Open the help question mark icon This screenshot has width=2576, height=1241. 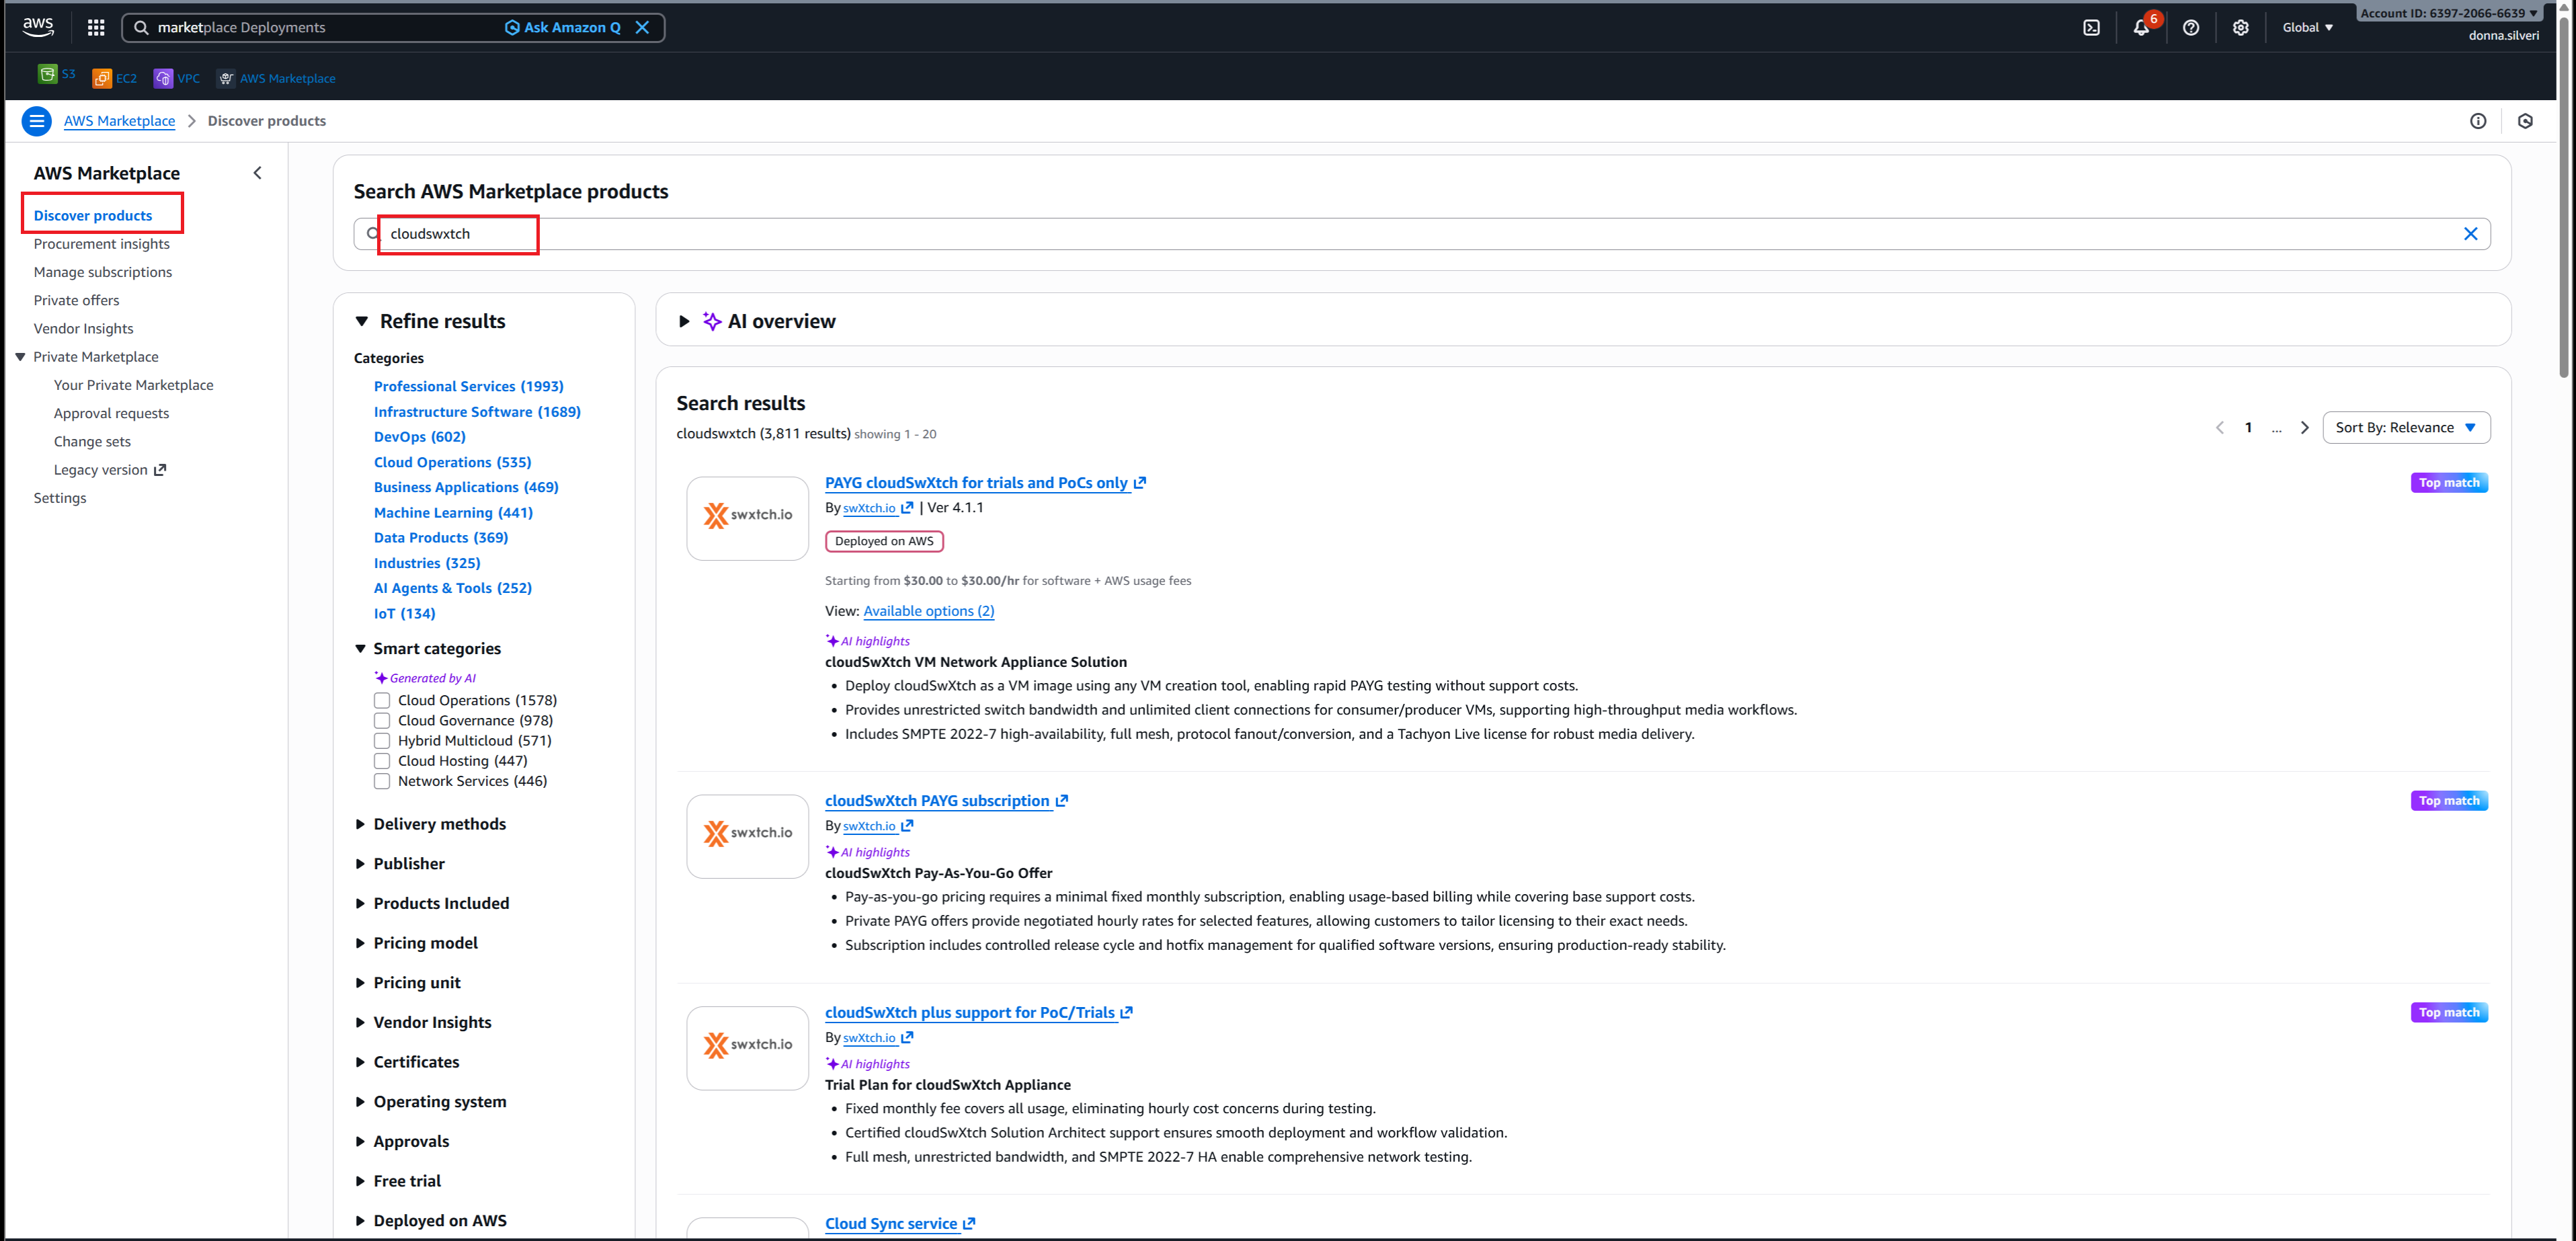pos(2190,28)
